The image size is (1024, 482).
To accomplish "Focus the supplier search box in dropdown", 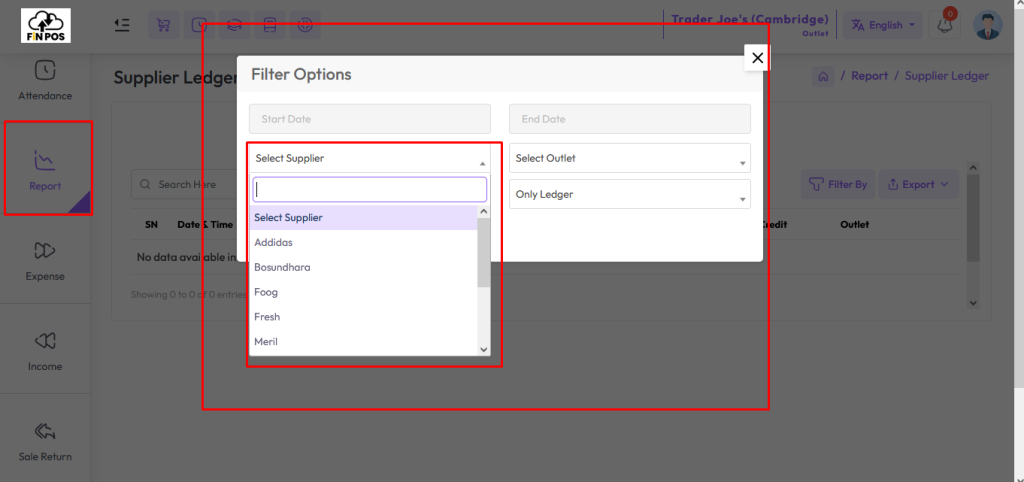I will click(x=370, y=189).
